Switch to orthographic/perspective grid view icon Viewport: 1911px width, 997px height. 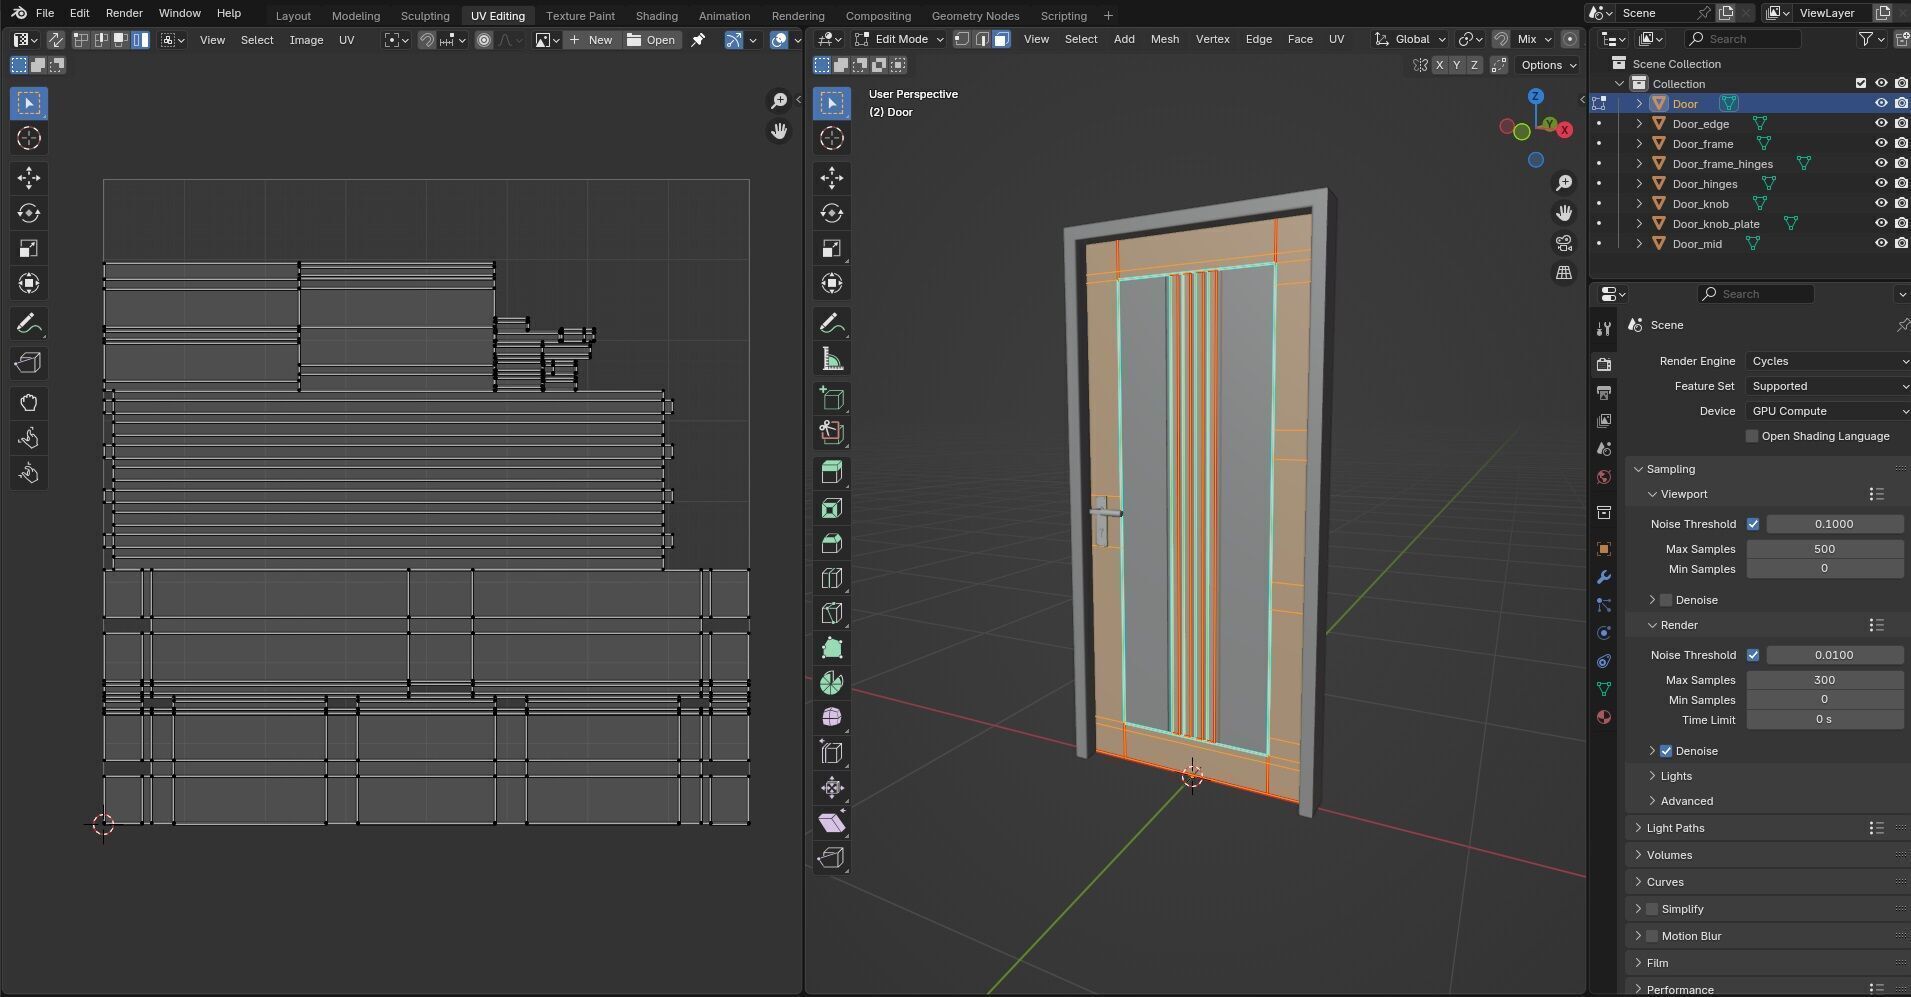coord(1564,273)
